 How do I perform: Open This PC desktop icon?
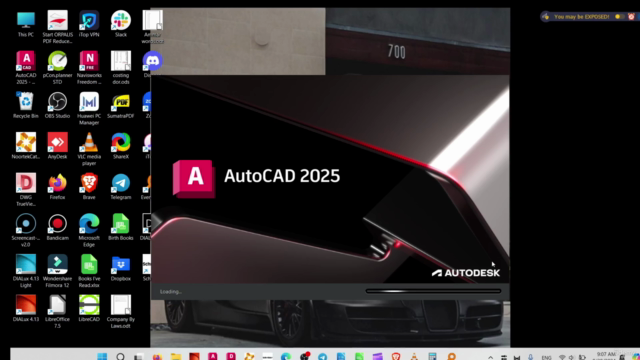[x=26, y=24]
